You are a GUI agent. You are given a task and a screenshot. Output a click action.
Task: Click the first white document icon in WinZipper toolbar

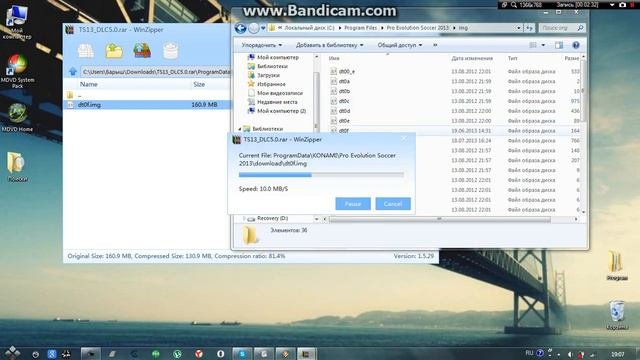(x=86, y=51)
